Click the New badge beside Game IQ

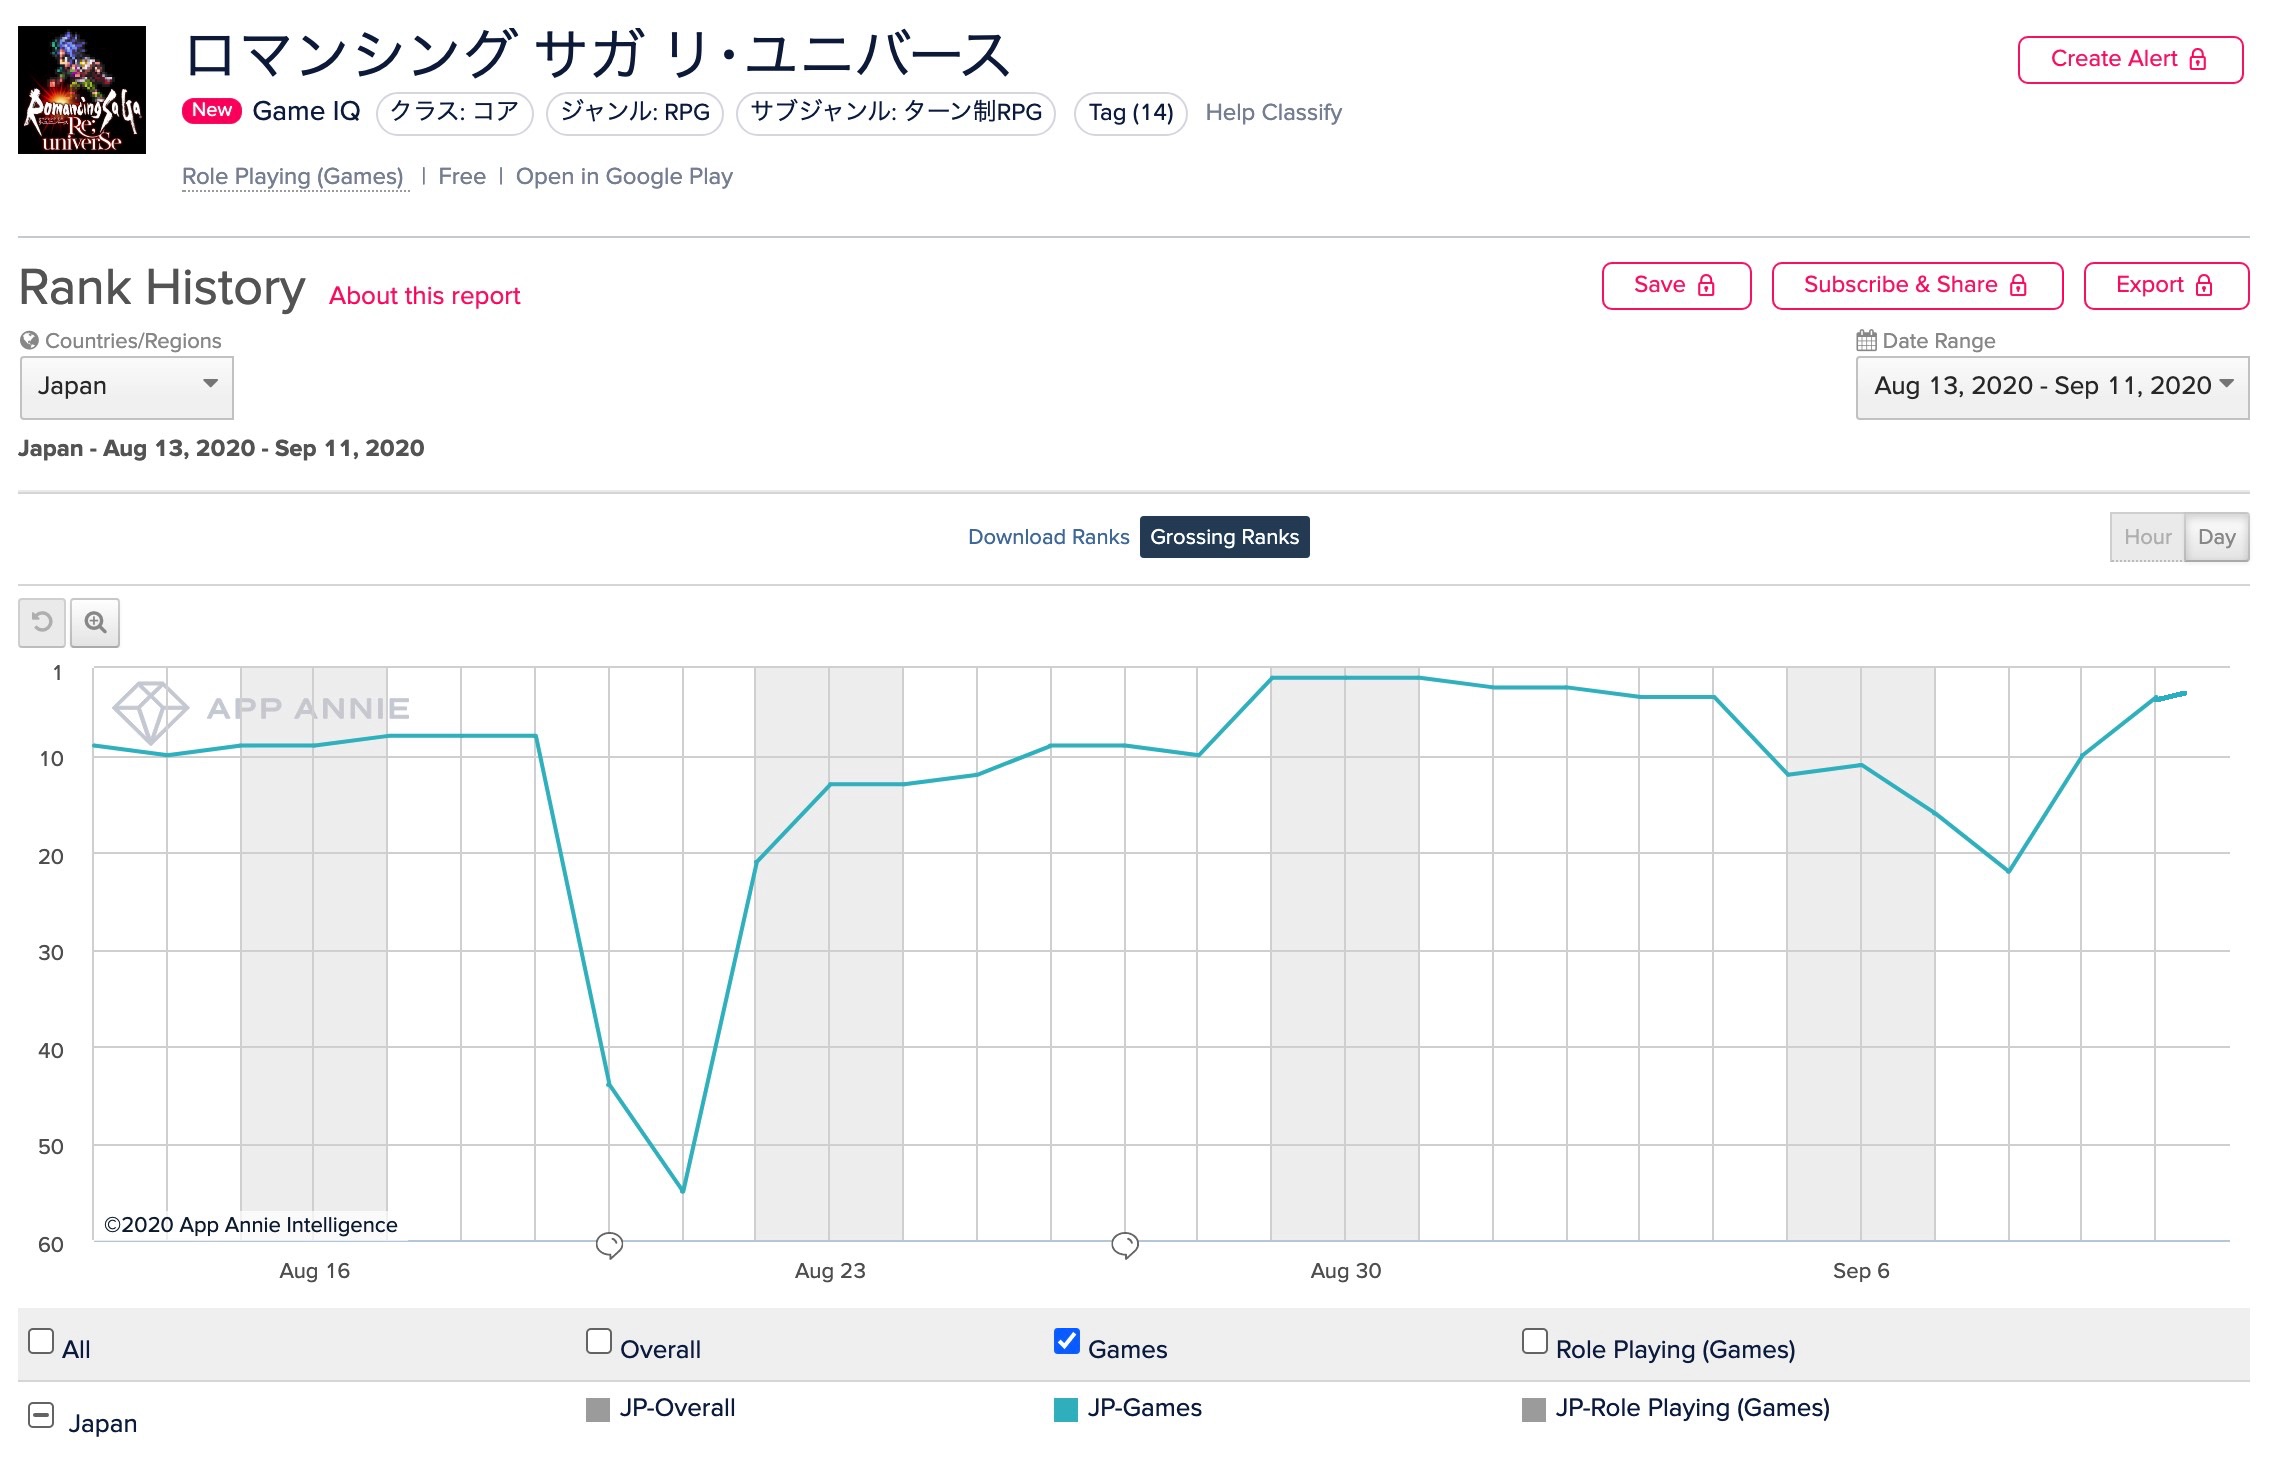click(x=212, y=110)
